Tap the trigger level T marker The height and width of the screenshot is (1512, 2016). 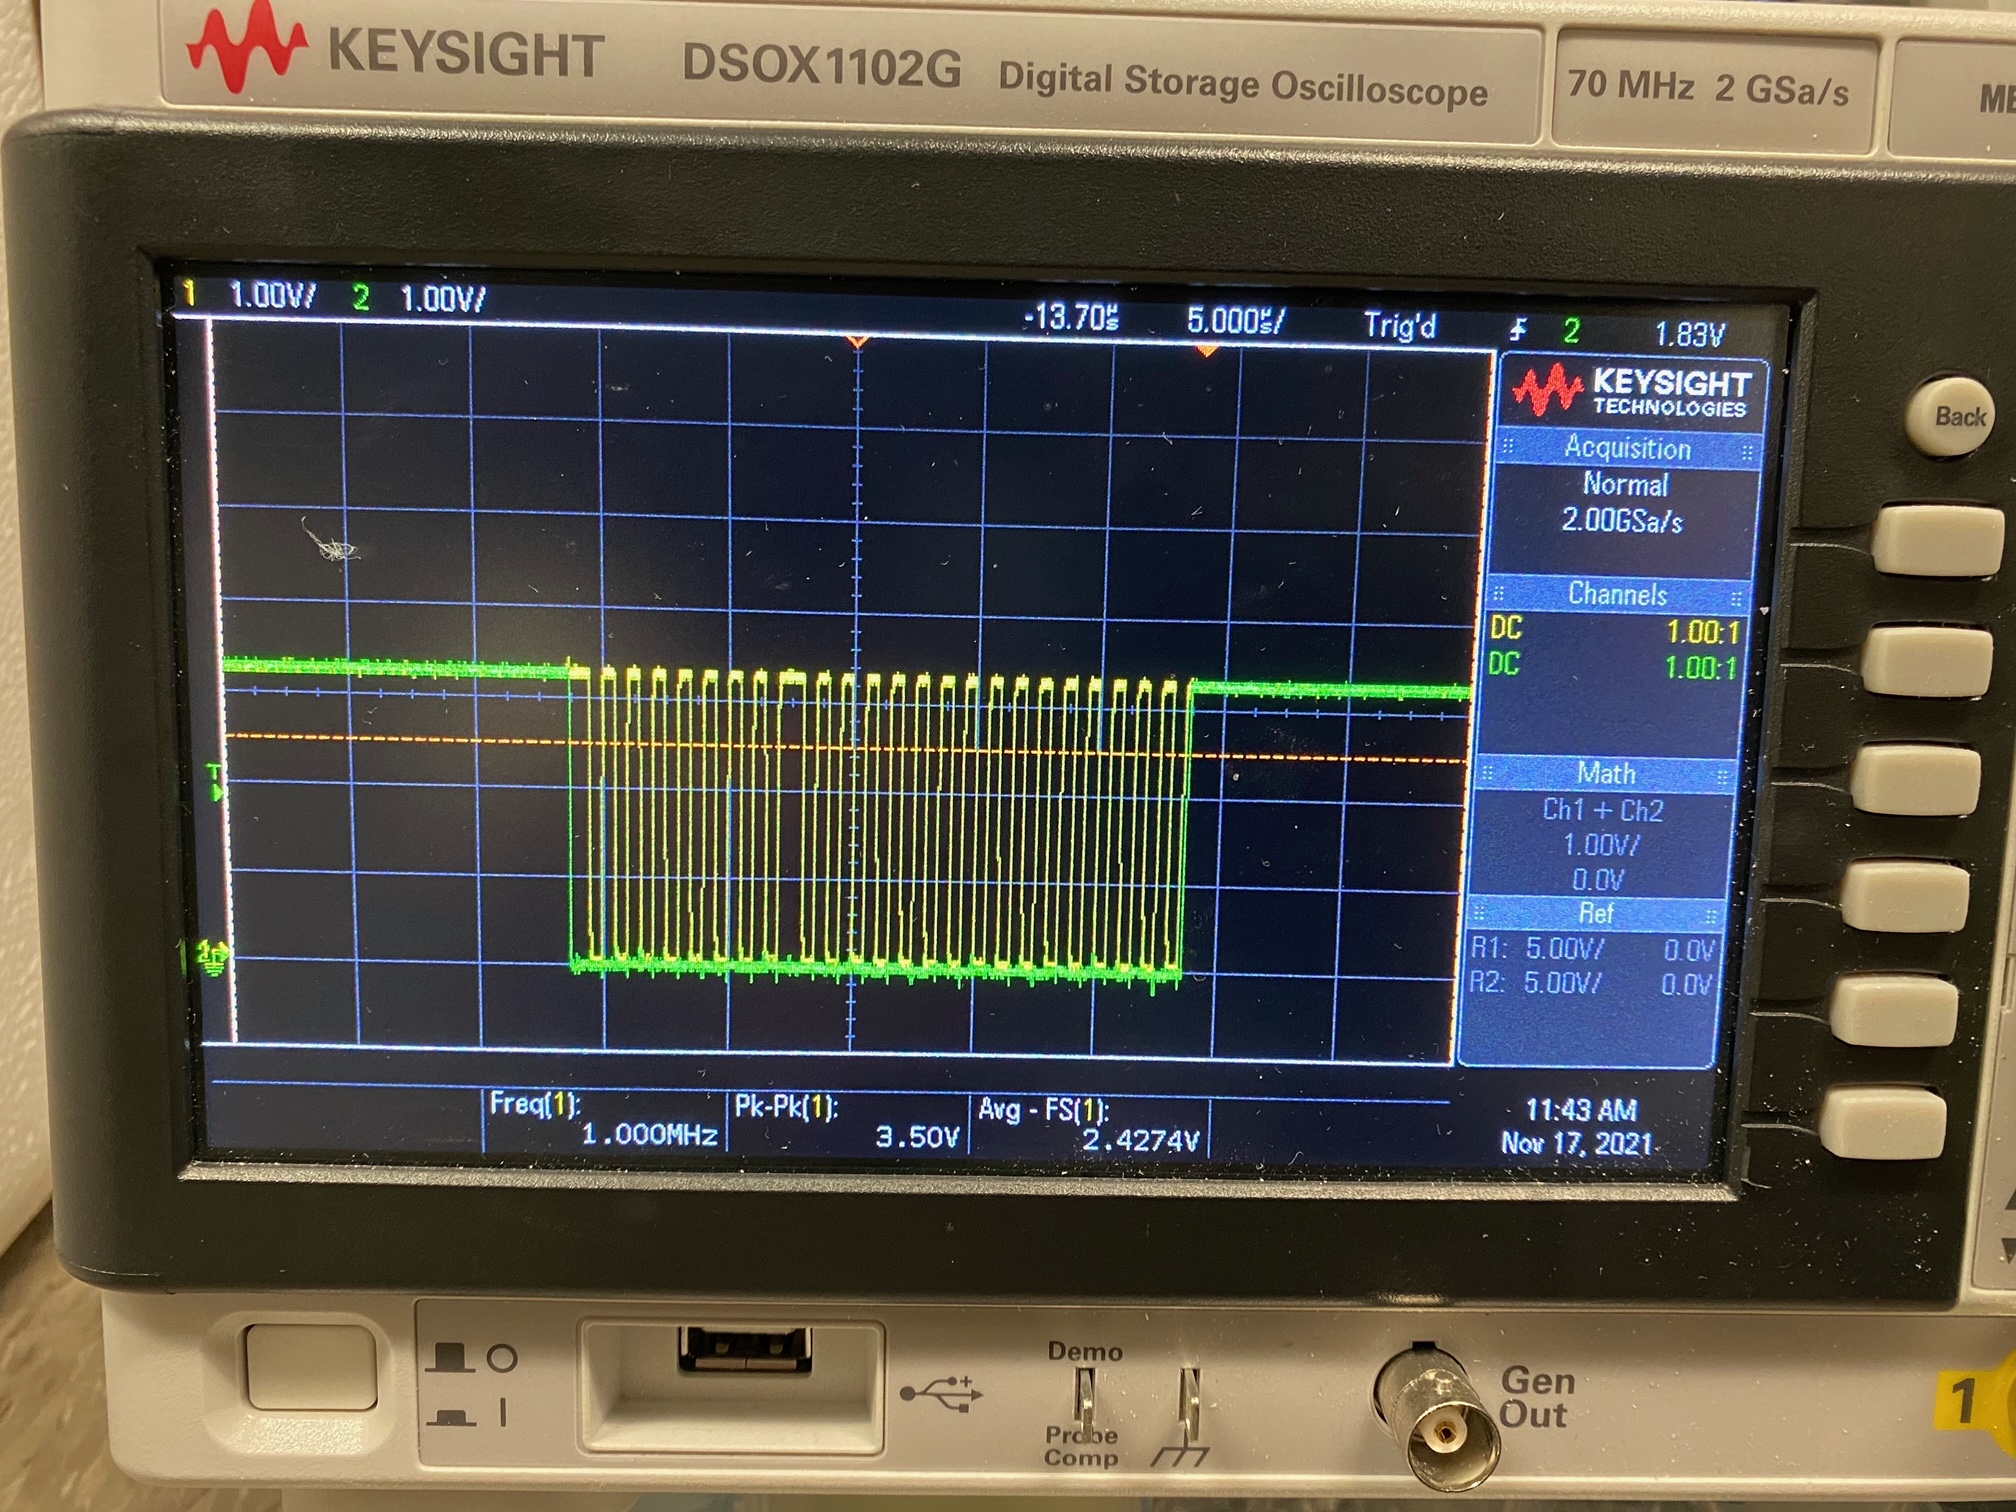pos(215,781)
